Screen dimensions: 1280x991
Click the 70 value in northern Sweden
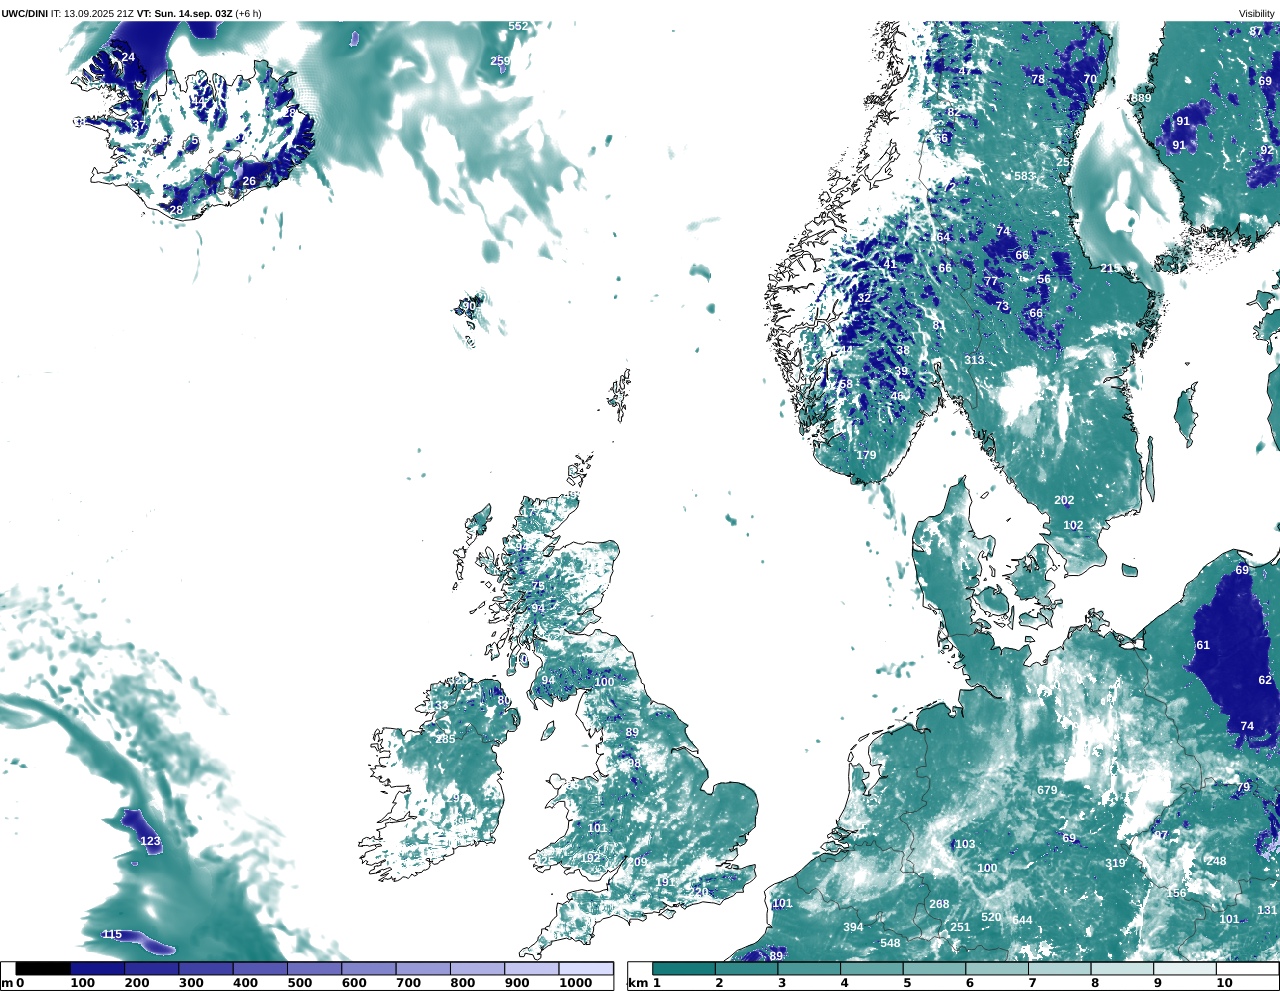pyautogui.click(x=1090, y=79)
